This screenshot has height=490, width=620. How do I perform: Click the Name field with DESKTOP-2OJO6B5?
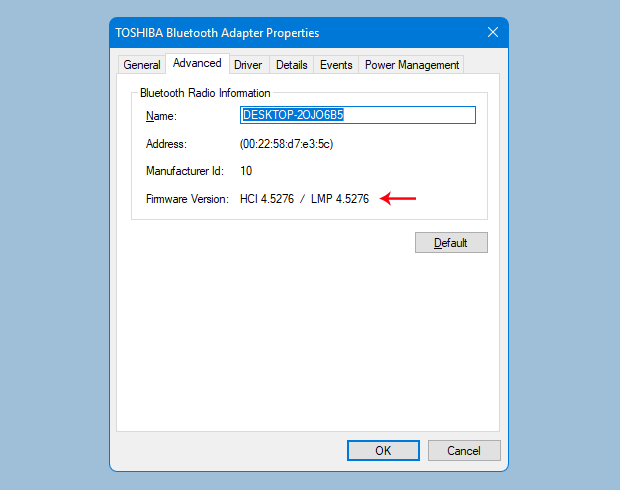coord(357,115)
